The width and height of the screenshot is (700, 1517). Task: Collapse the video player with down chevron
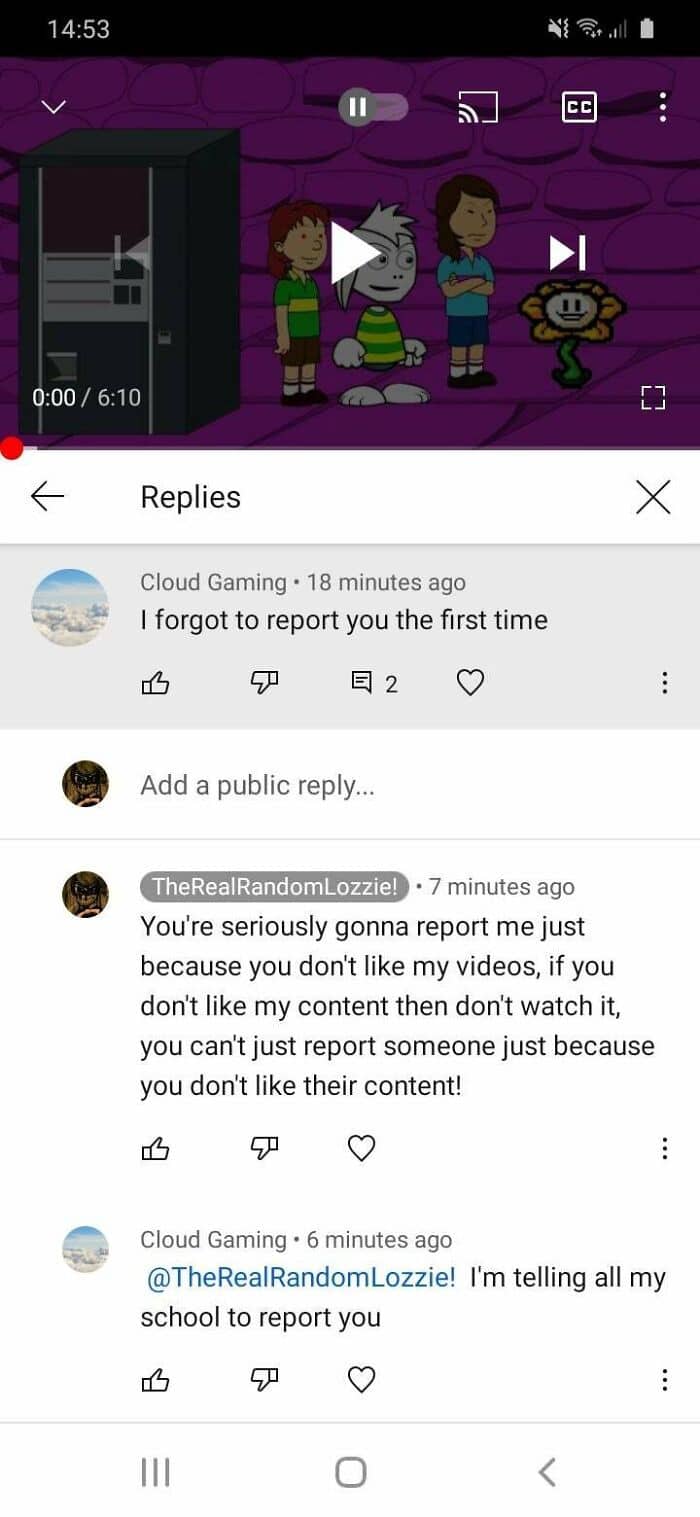pos(53,107)
